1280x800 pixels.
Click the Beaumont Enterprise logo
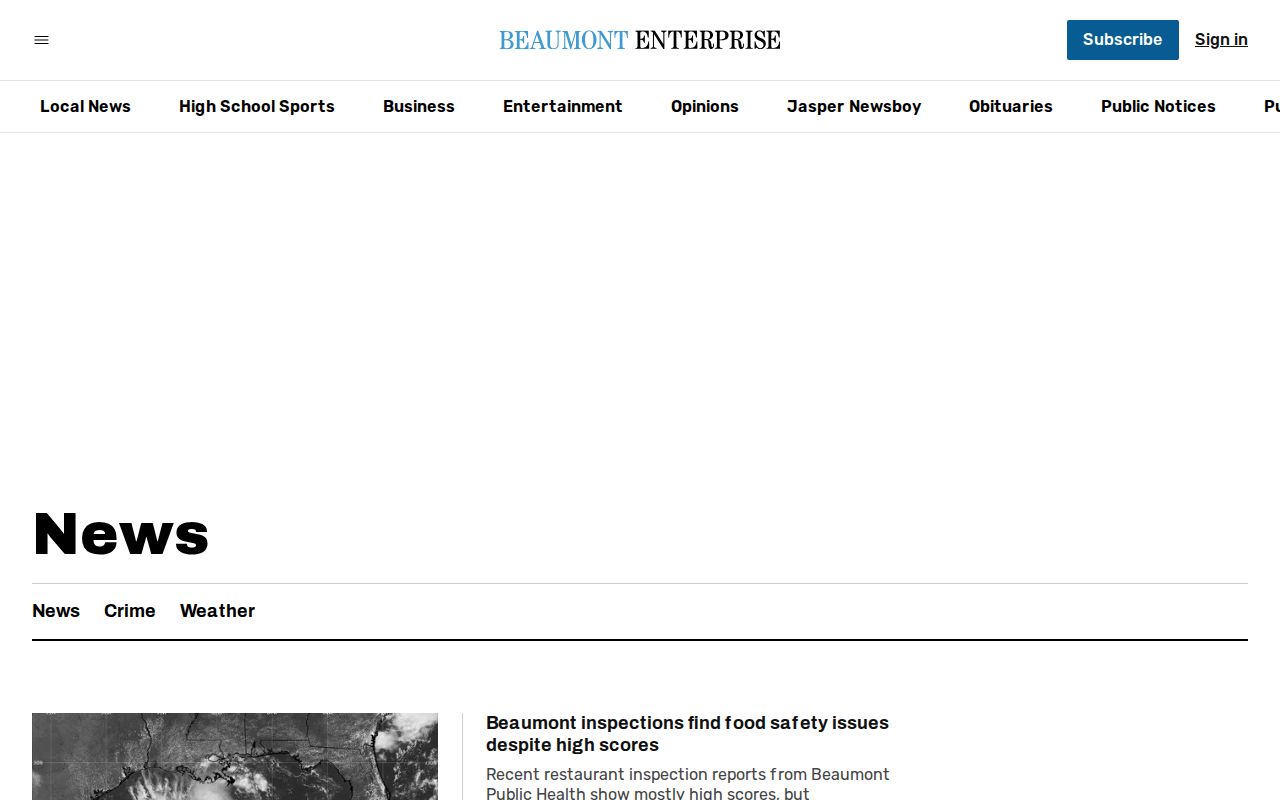(x=640, y=40)
